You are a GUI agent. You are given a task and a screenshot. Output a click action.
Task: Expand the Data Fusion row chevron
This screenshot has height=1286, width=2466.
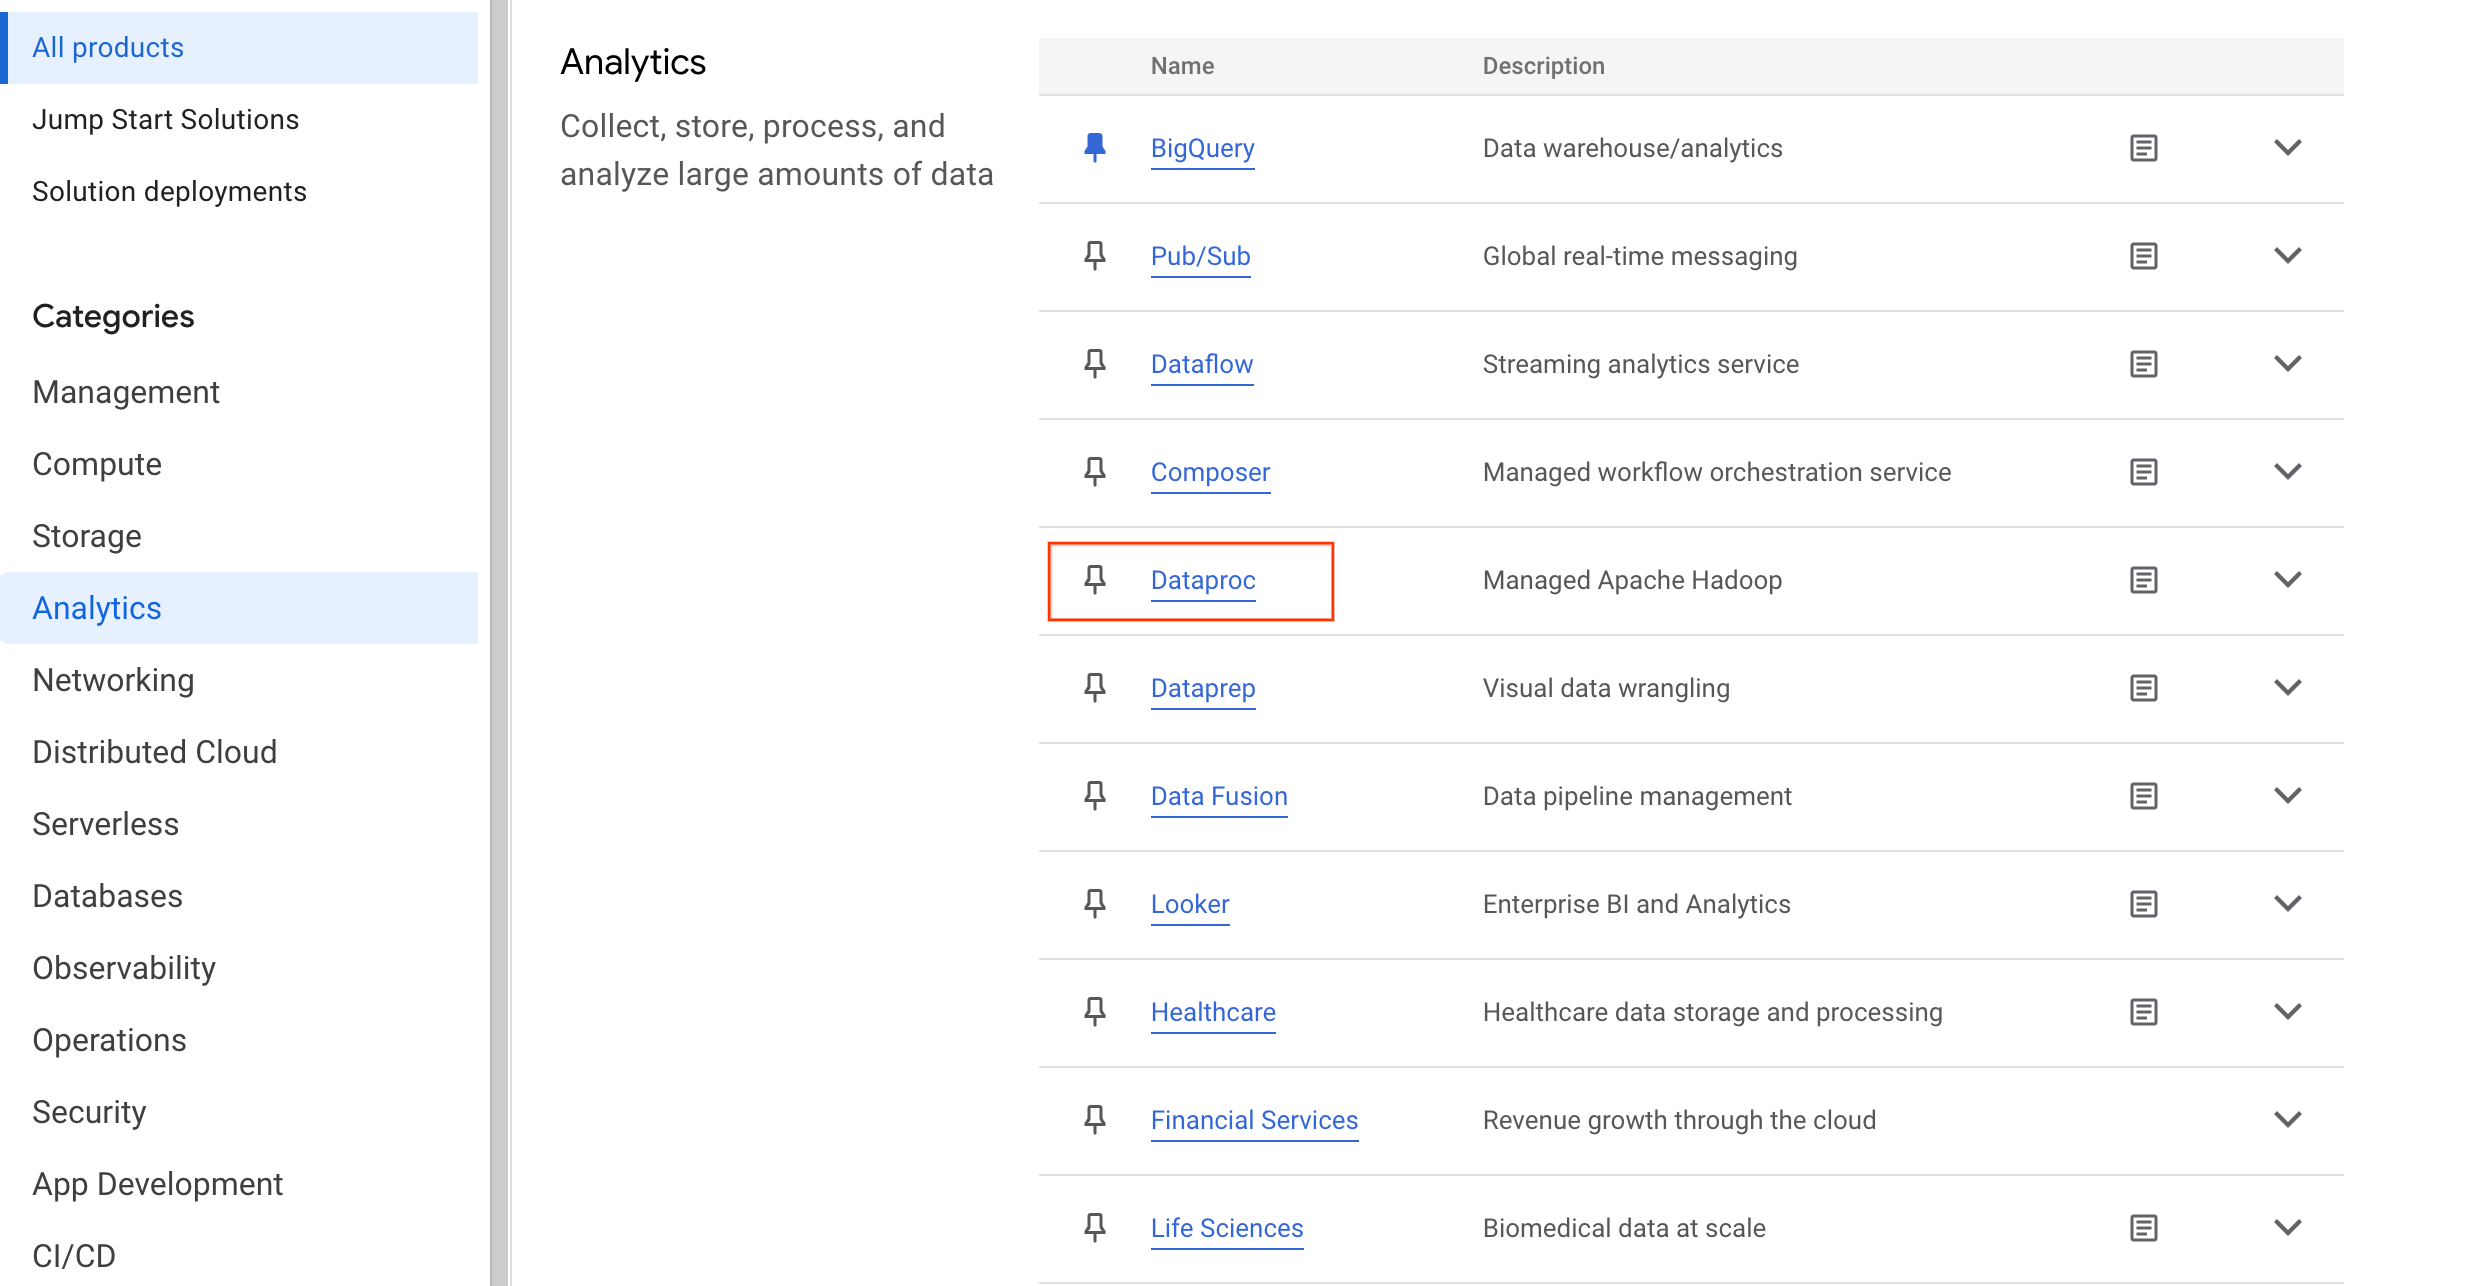(x=2288, y=796)
